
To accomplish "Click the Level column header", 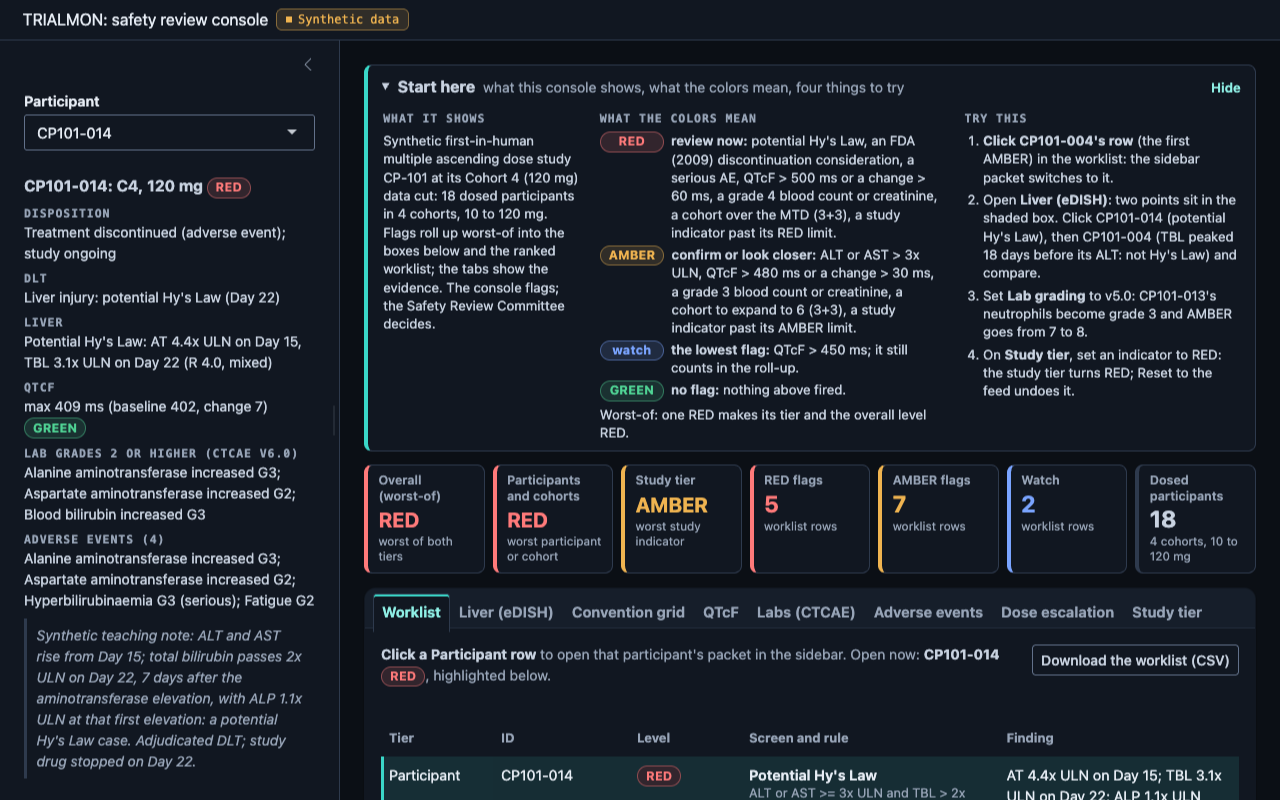I will pos(653,738).
